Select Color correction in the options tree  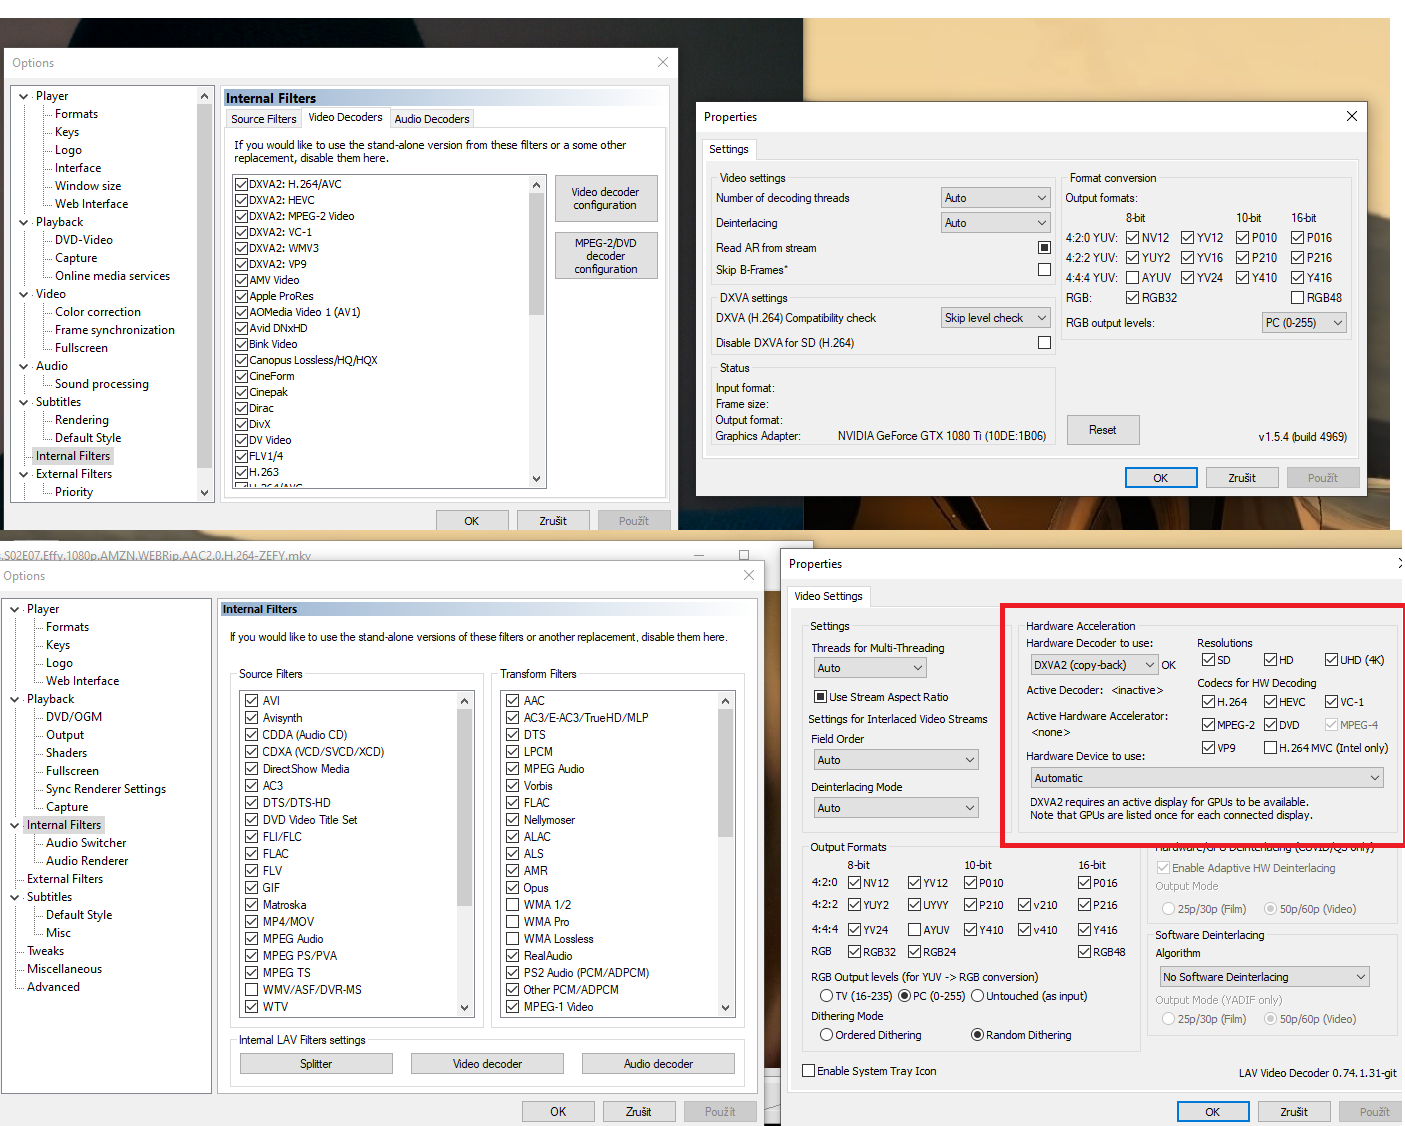tap(97, 312)
